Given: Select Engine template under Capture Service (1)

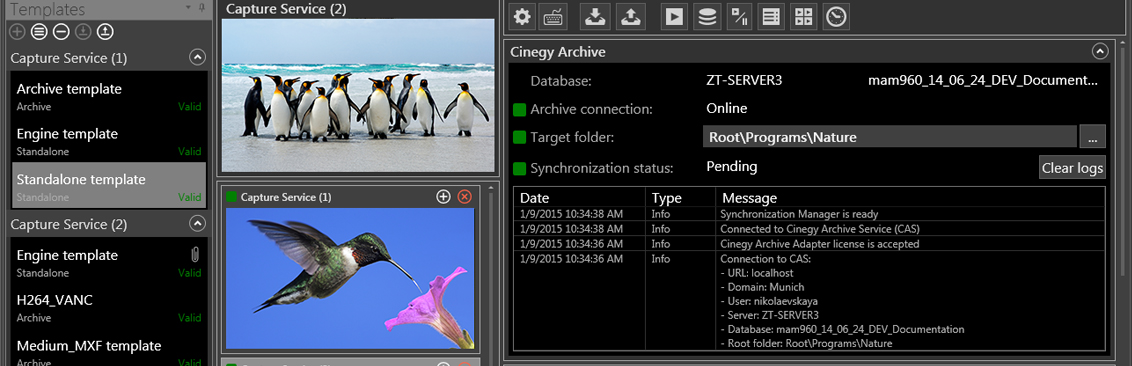Looking at the screenshot, I should [109, 141].
